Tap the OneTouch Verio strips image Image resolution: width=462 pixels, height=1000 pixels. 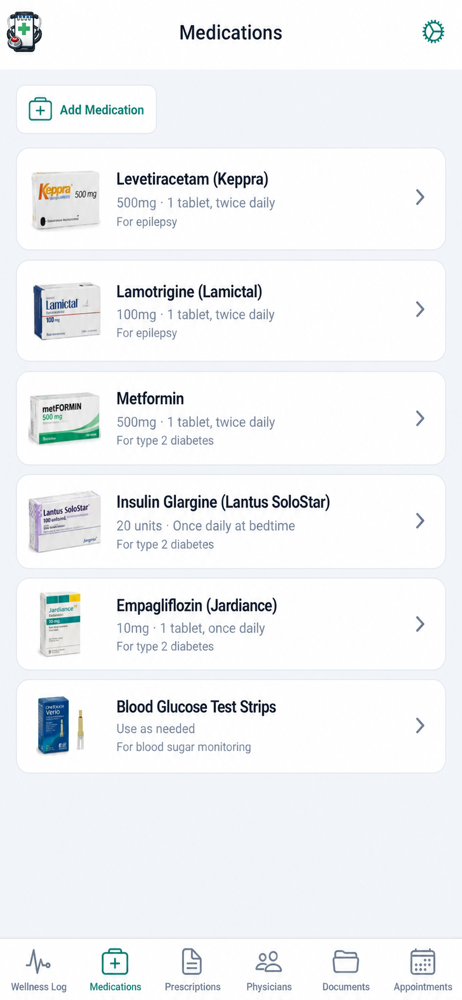(x=61, y=726)
